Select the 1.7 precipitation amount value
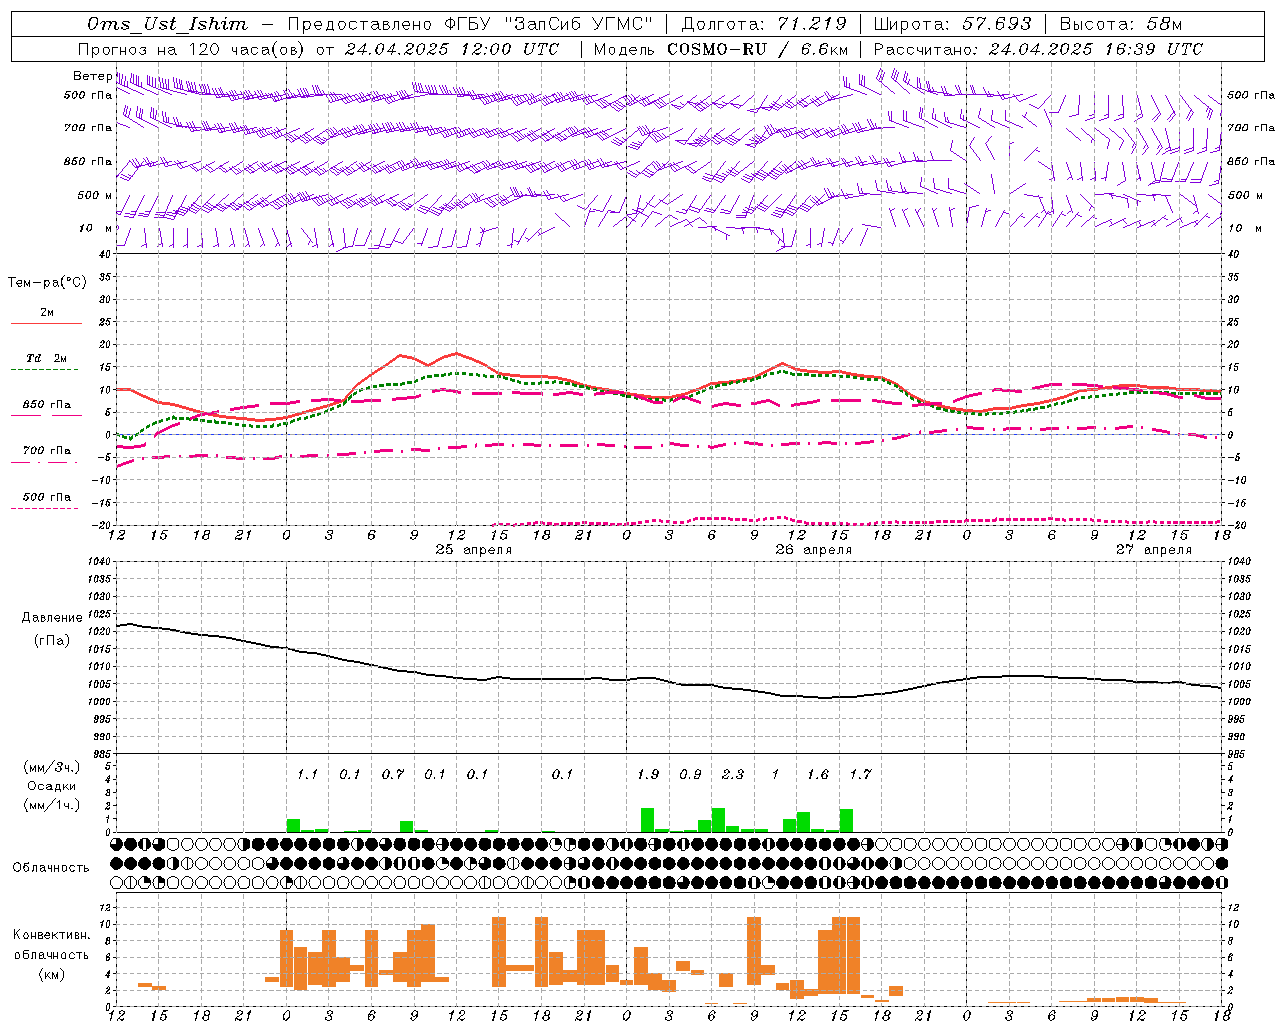Screen dimensions: 1280x1024 [860, 774]
